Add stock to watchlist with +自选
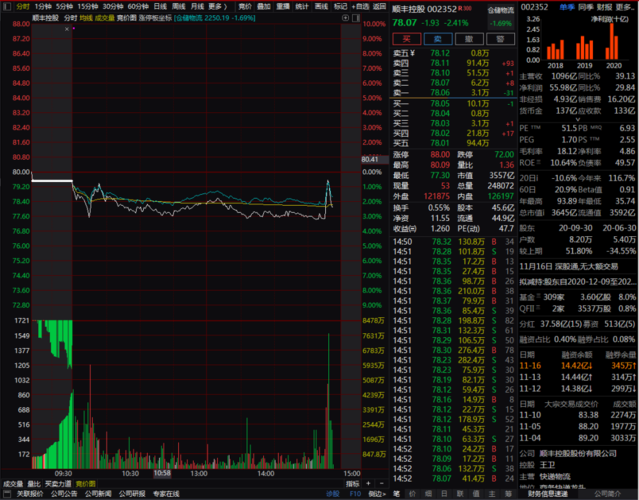 pos(361,5)
